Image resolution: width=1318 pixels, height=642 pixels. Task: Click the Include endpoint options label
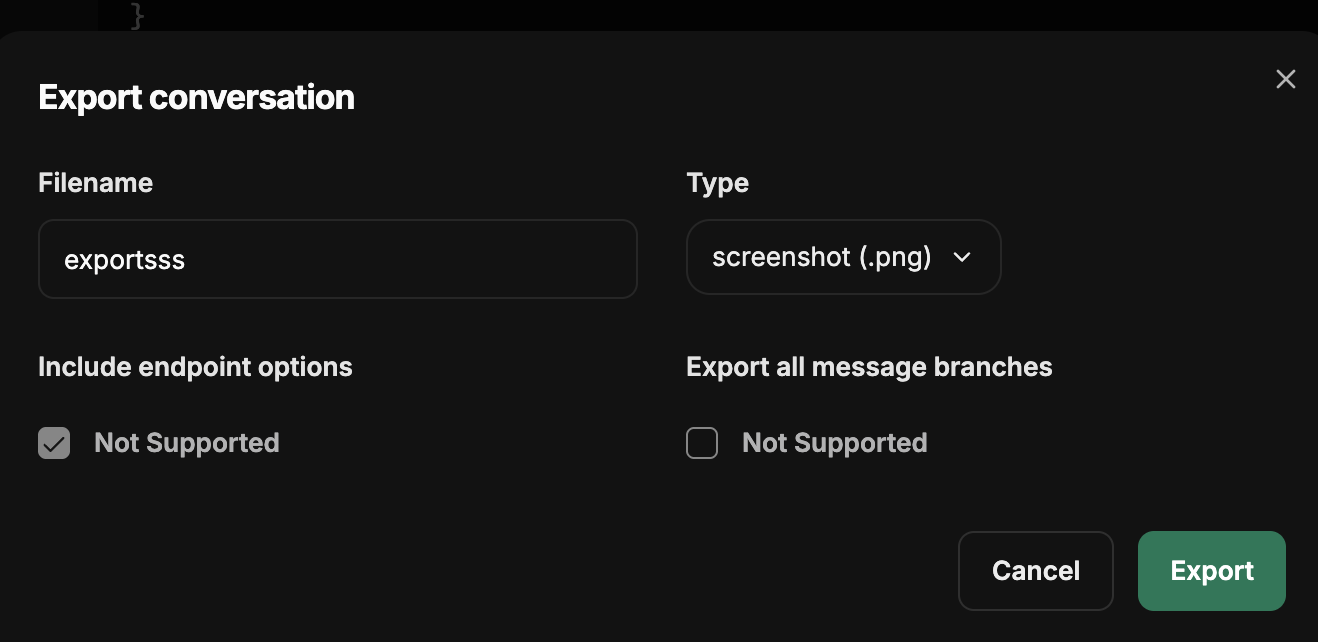coord(195,367)
